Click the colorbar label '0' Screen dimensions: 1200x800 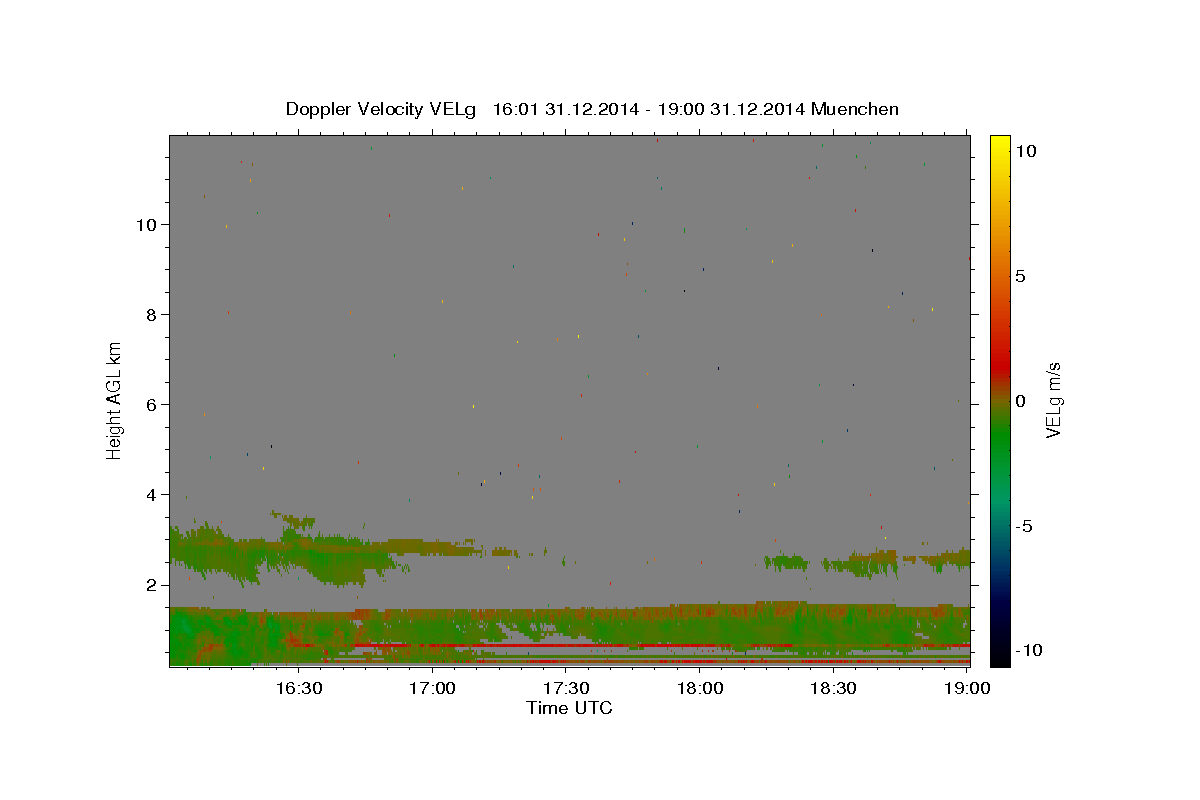(1021, 401)
